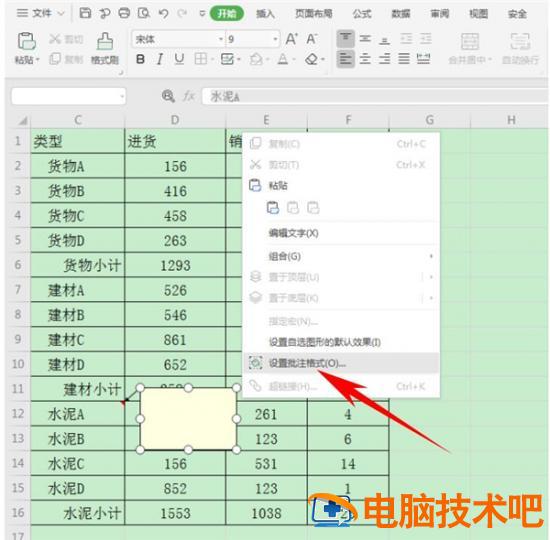Toggle bold formatting

140,59
